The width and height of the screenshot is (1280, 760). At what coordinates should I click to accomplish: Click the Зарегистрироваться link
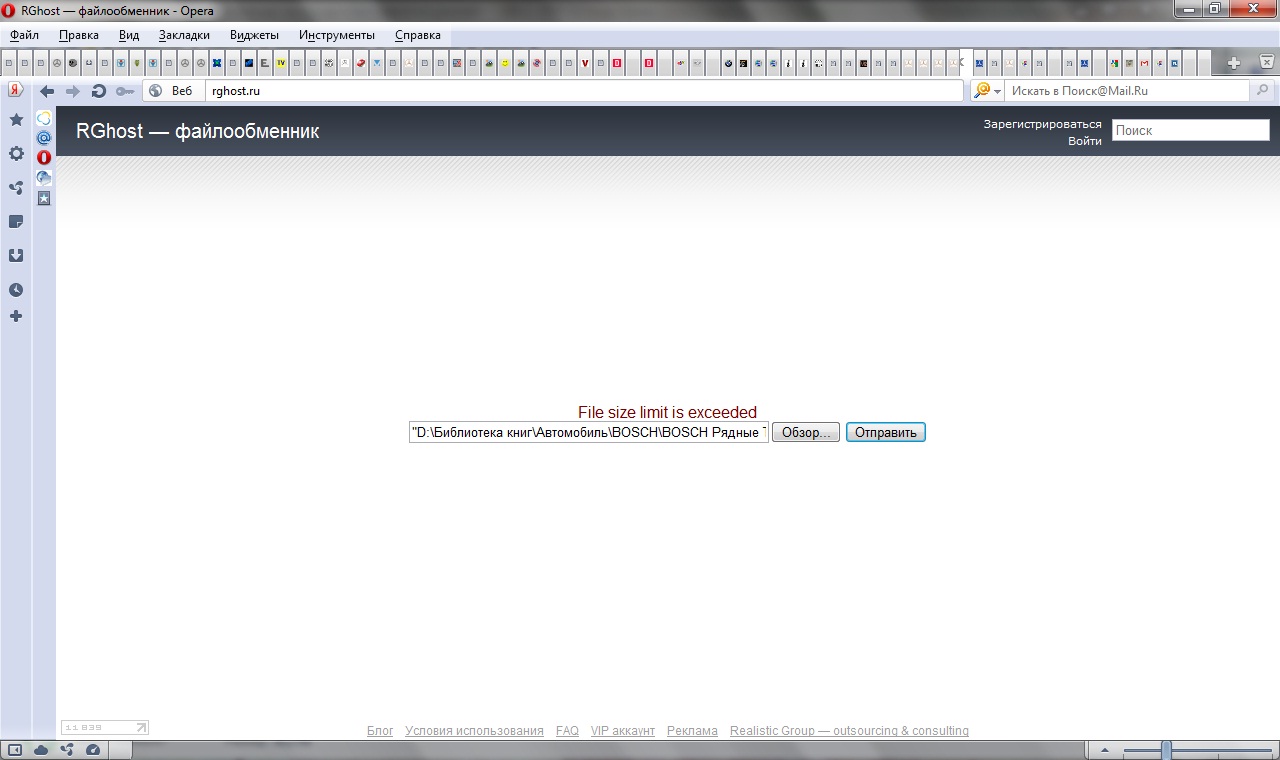1042,124
